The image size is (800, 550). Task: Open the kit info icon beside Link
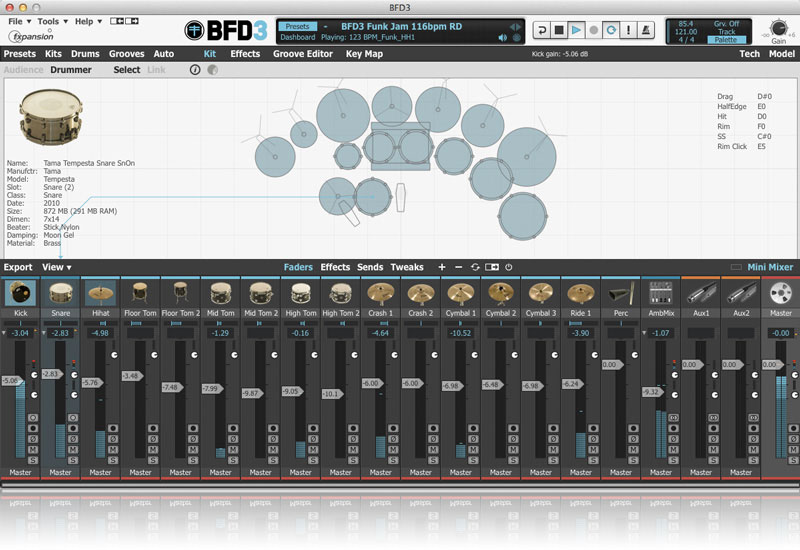(x=195, y=70)
